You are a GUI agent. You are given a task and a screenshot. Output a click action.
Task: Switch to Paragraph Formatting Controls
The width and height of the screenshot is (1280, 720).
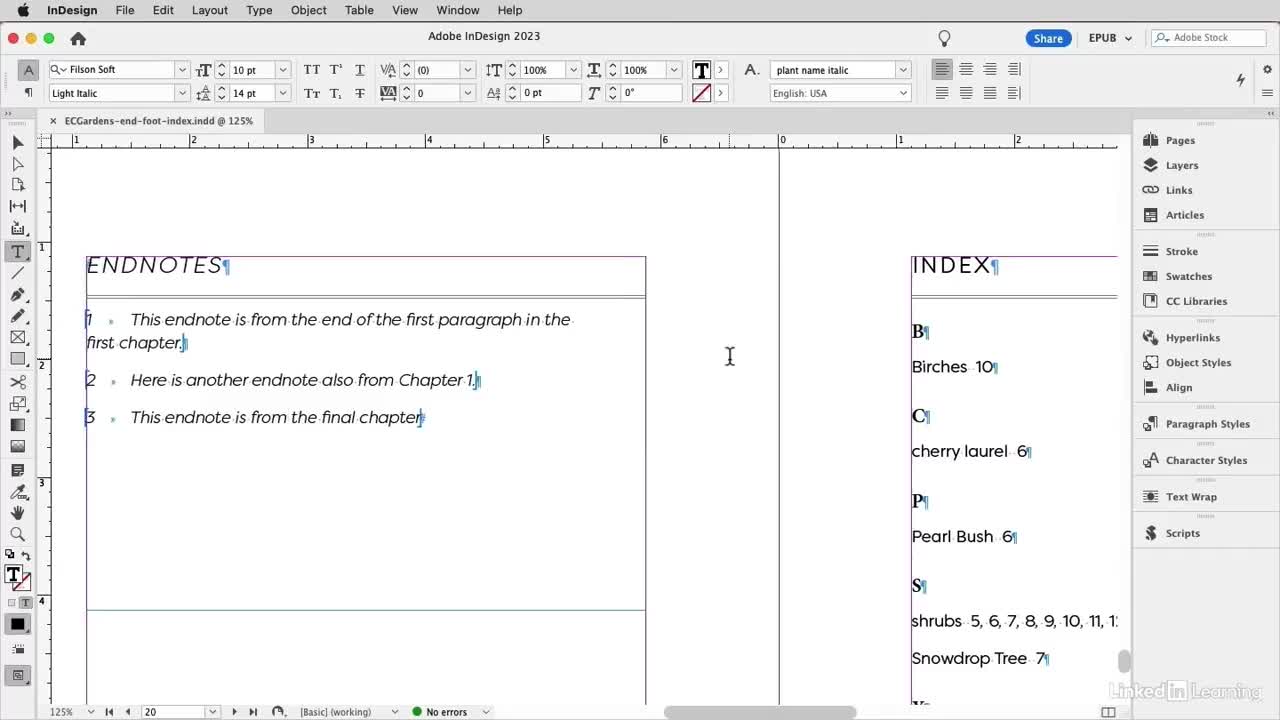[28, 93]
